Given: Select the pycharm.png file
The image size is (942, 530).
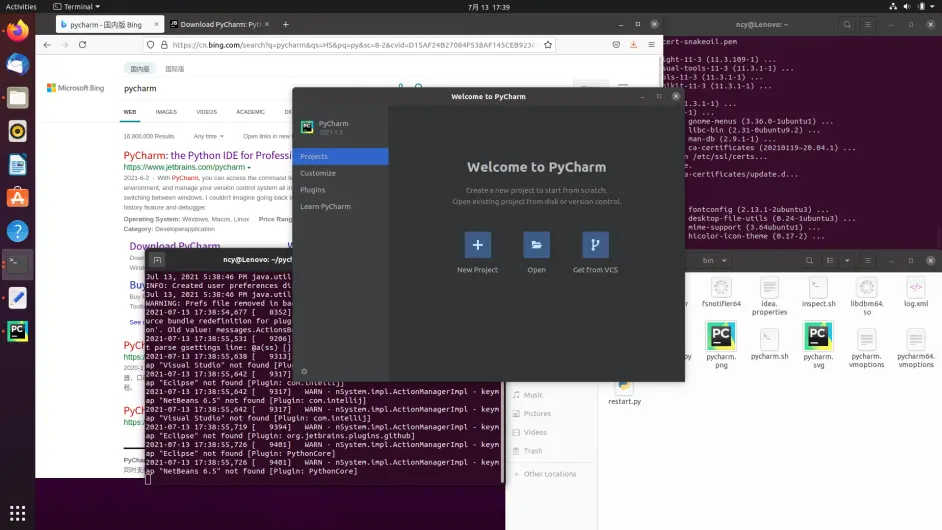Looking at the screenshot, I should click(x=721, y=345).
